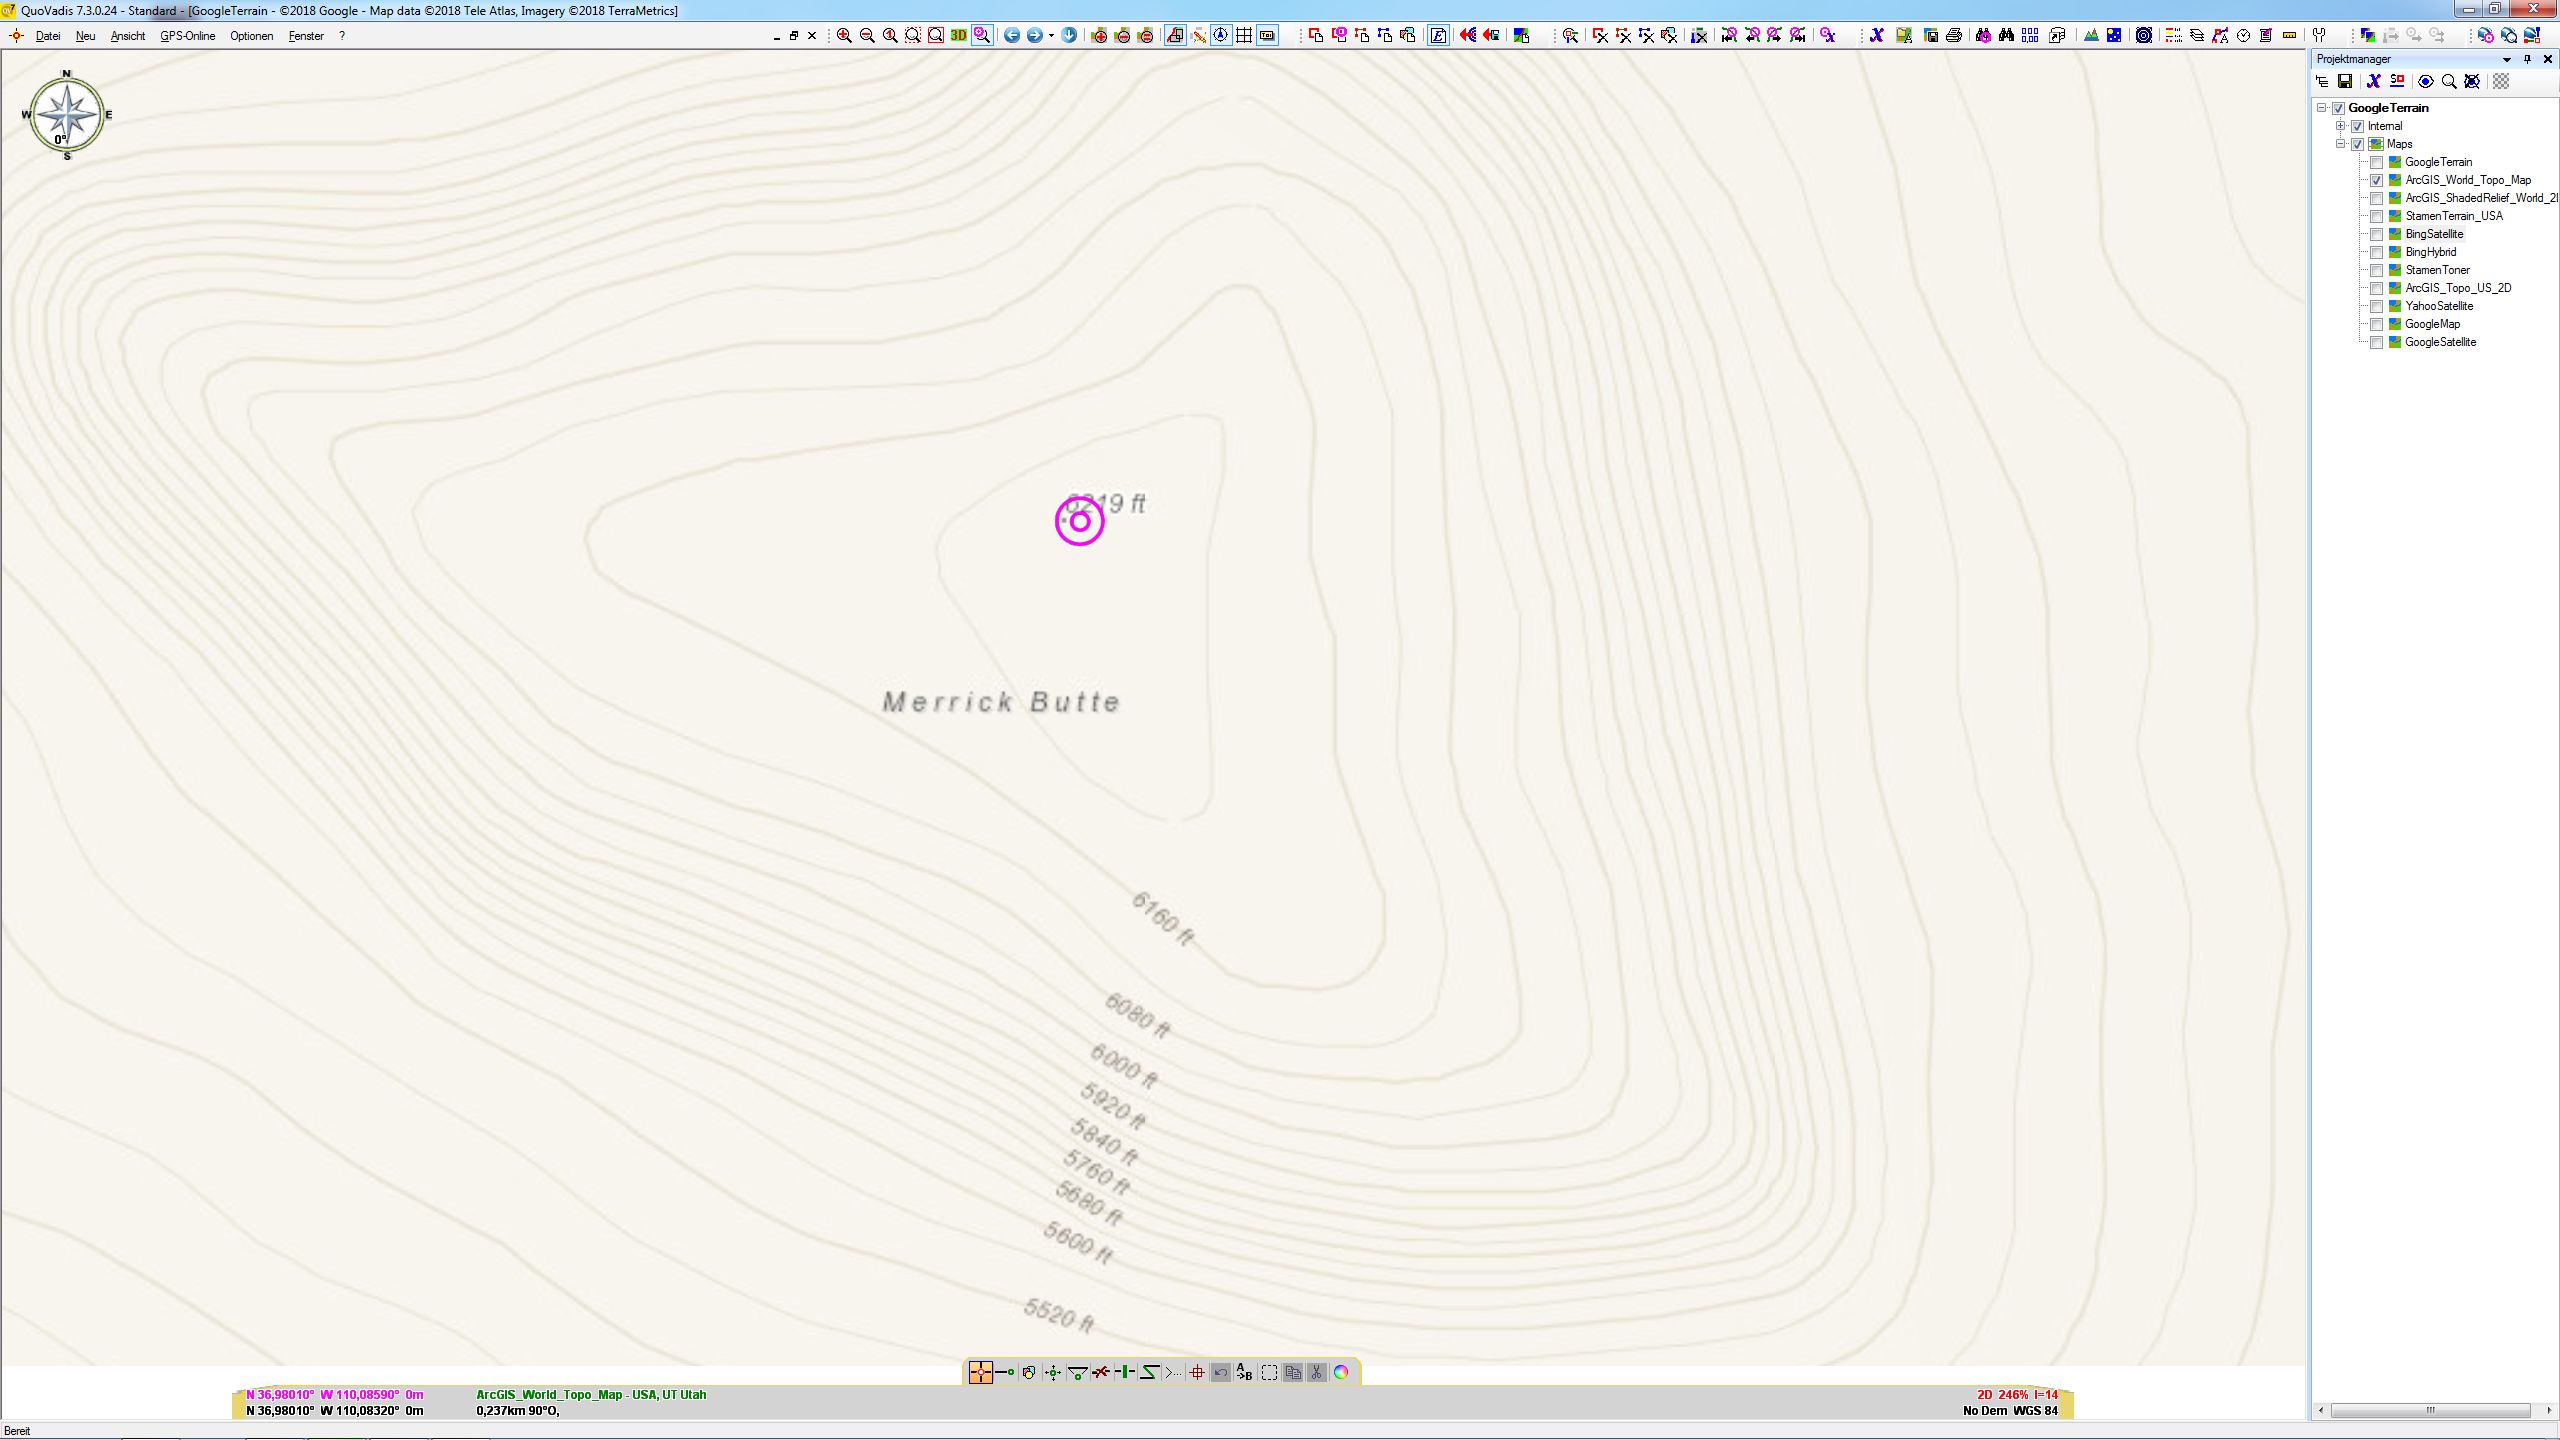Click the zoom out magnifier icon
This screenshot has width=2560, height=1440.
867,36
